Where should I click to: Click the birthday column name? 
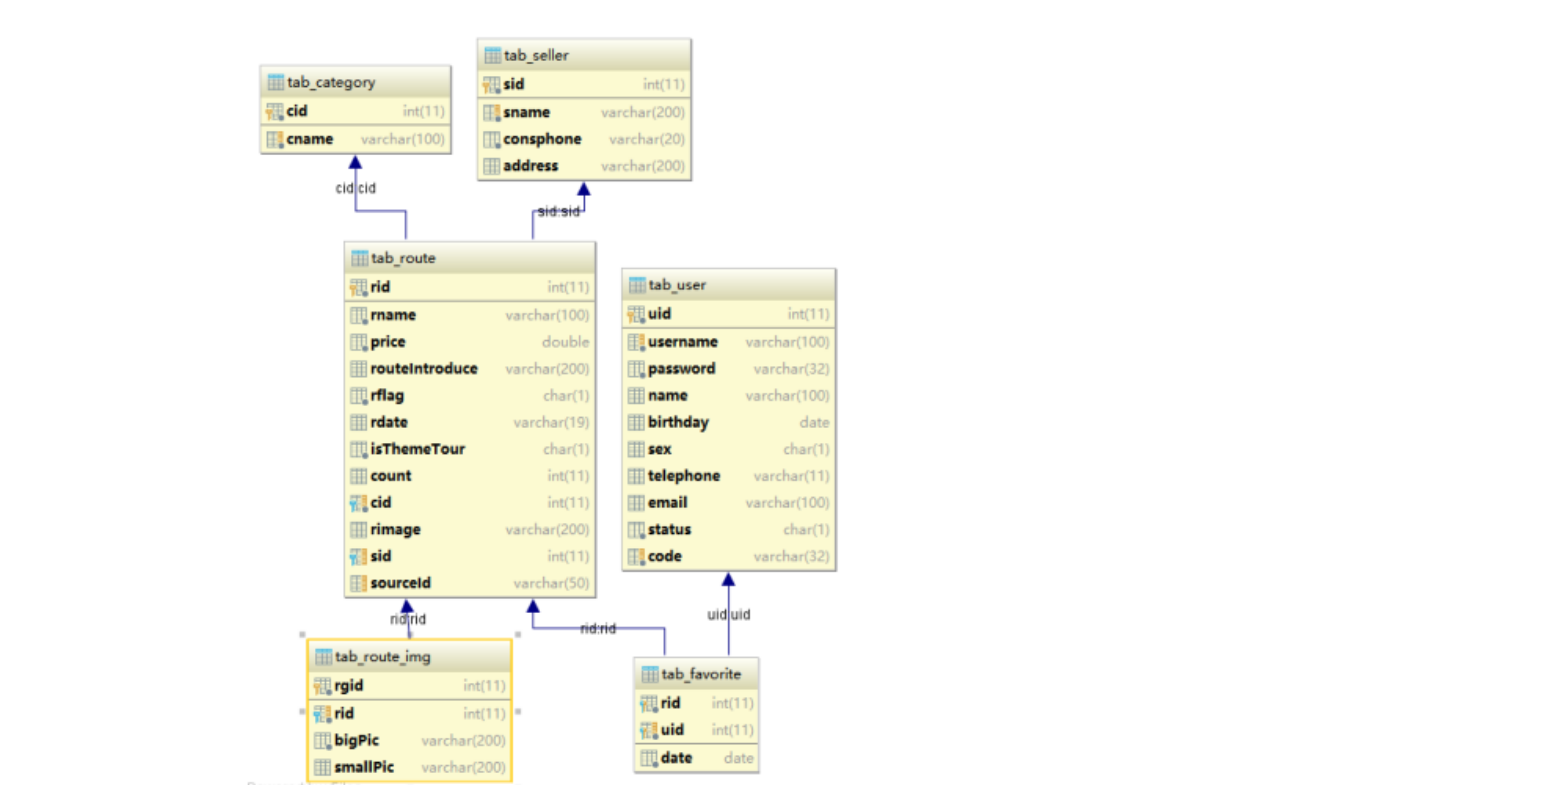click(678, 423)
